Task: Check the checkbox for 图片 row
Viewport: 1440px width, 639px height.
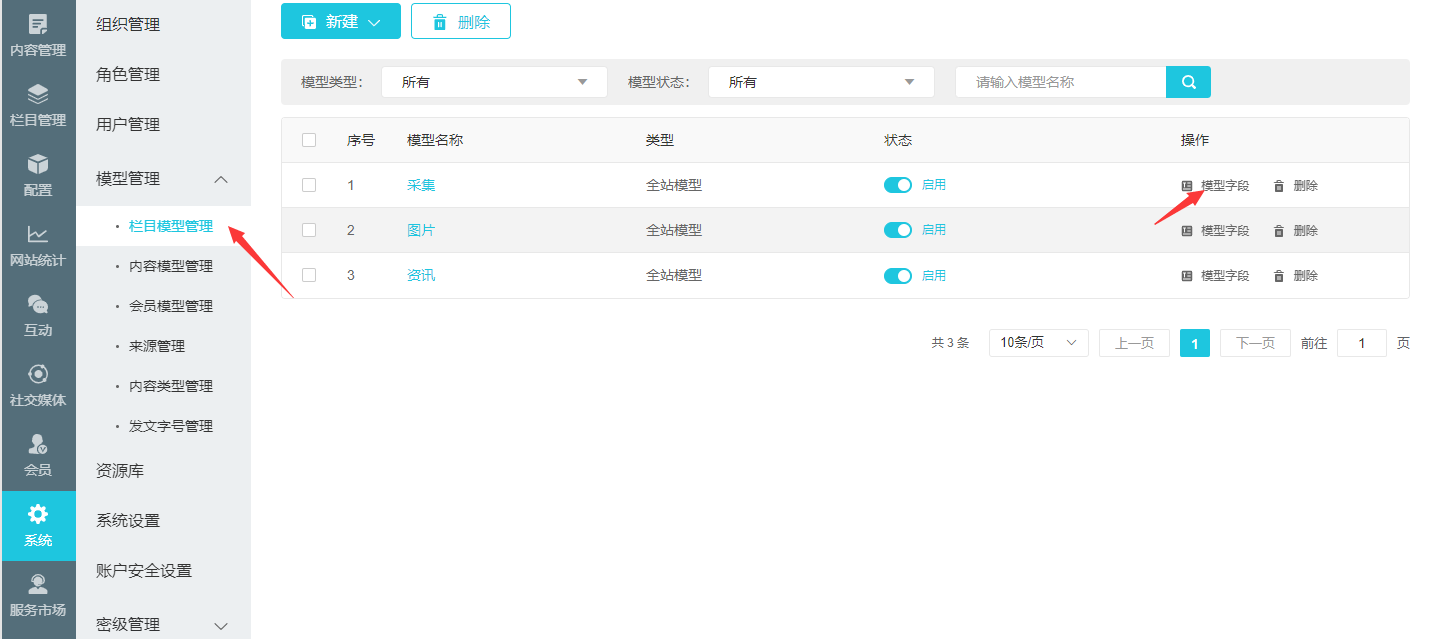Action: point(309,230)
